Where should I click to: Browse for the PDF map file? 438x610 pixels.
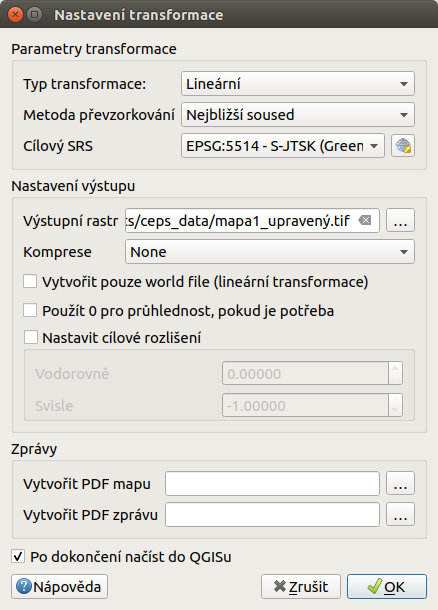(x=400, y=484)
